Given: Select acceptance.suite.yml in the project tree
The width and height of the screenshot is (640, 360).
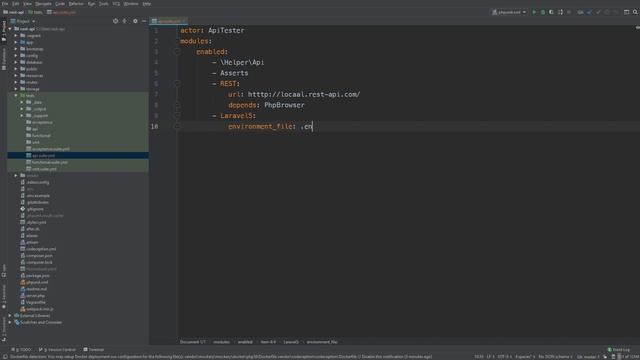Looking at the screenshot, I should (51, 149).
